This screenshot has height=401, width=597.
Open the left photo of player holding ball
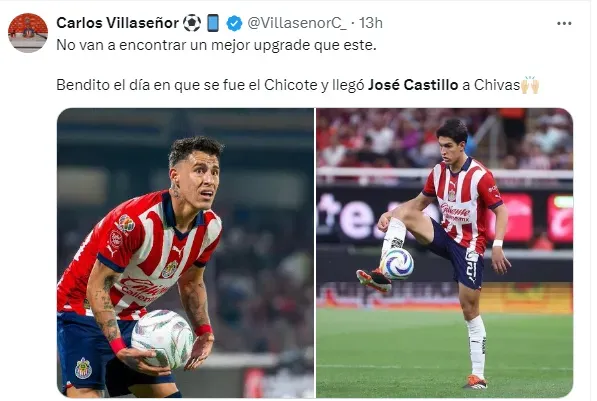[185, 253]
